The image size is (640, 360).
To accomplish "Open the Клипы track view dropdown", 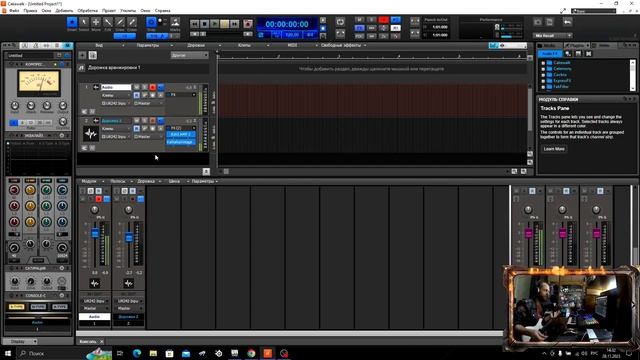I will [x=244, y=45].
